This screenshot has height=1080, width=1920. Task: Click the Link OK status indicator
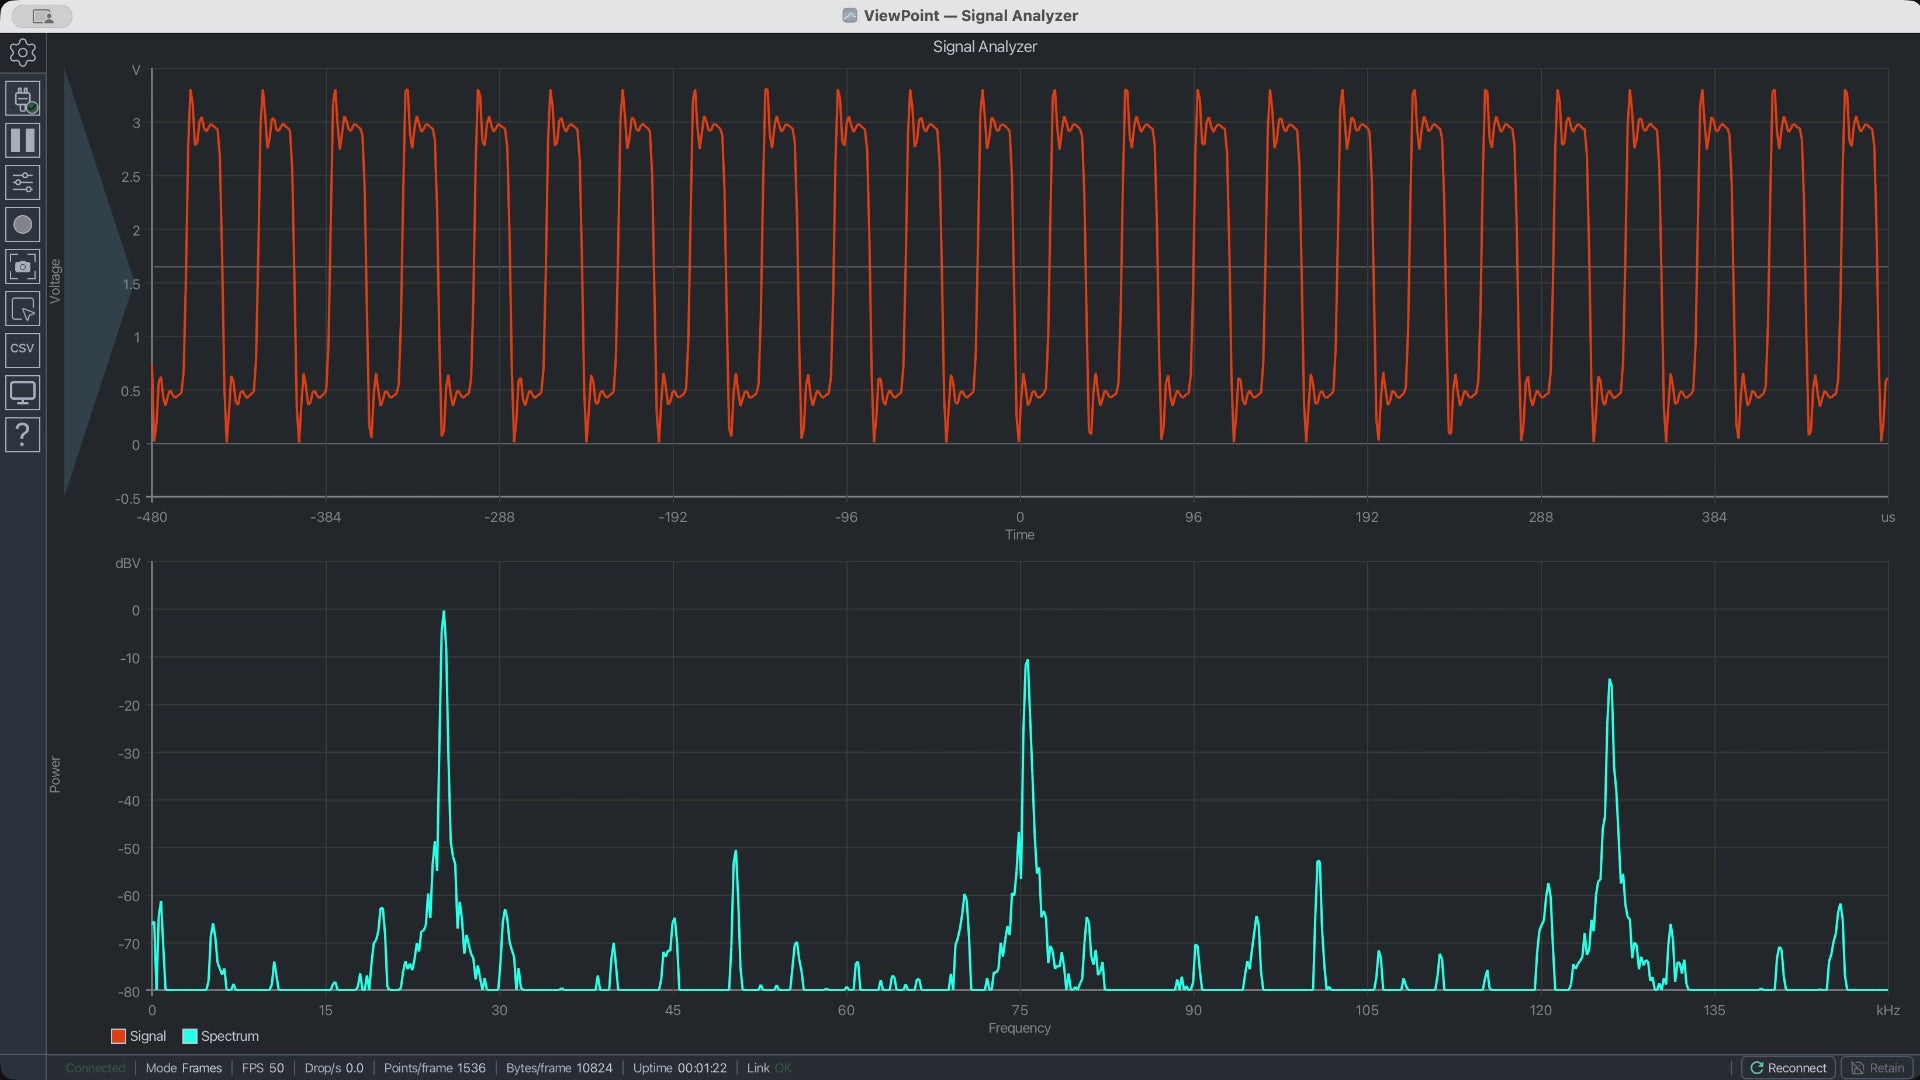tap(769, 1068)
